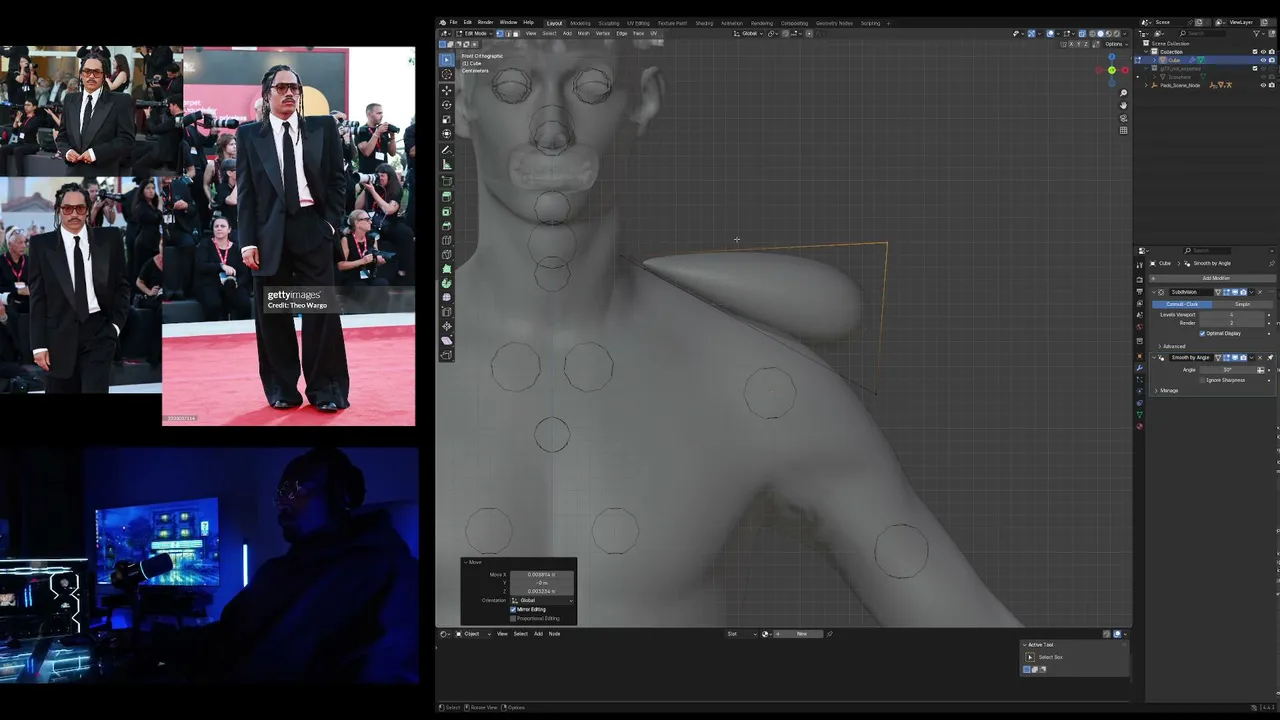Select the Cursor tool in the toolbar
The image size is (1280, 720).
pos(447,74)
